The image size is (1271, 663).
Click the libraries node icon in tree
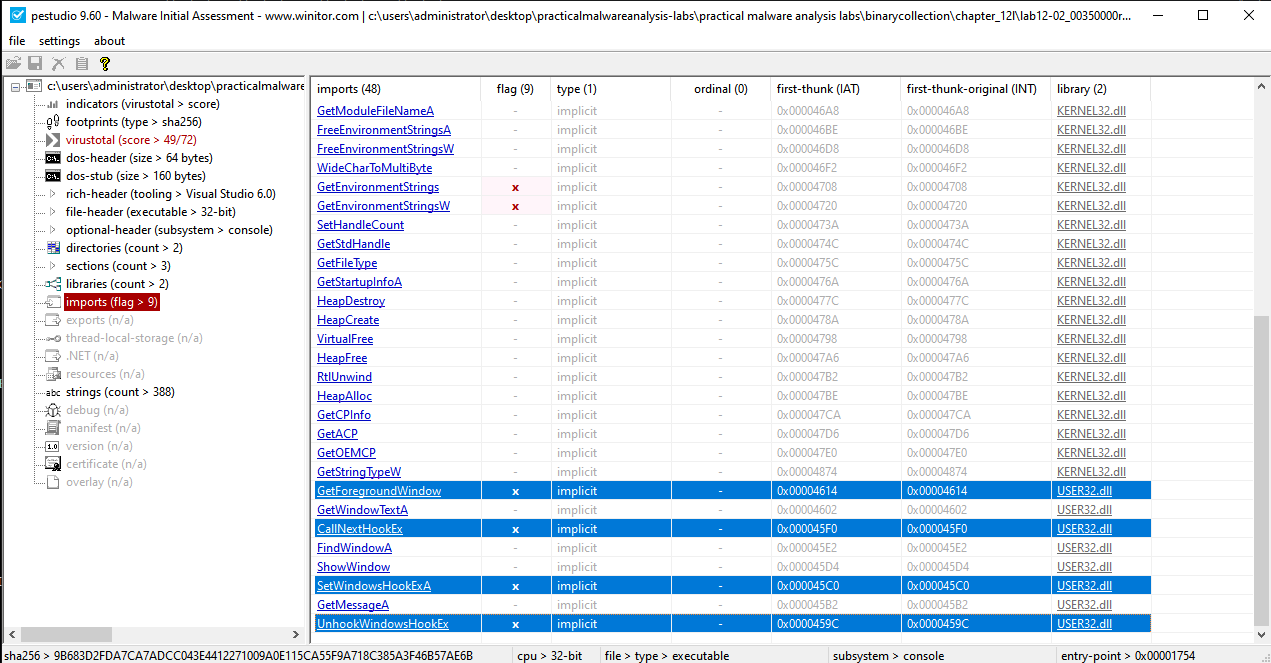pyautogui.click(x=53, y=284)
